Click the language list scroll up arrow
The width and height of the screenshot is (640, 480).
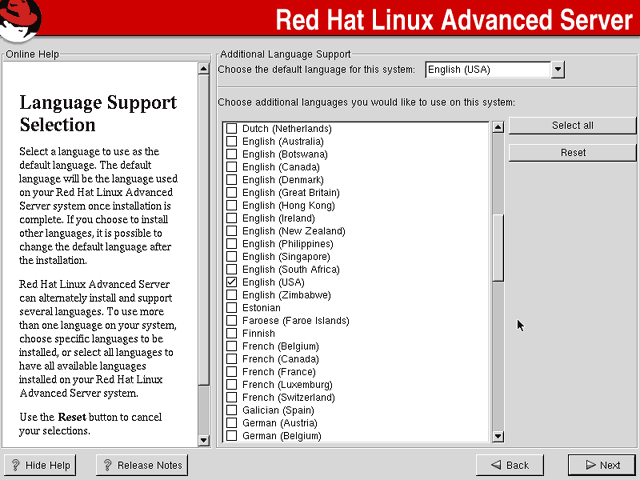[498, 127]
